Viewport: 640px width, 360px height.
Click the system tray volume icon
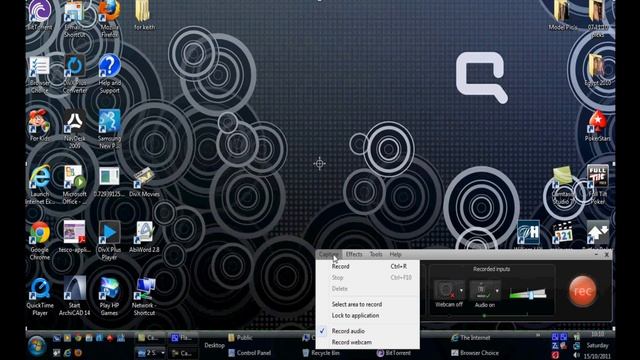[x=576, y=355]
